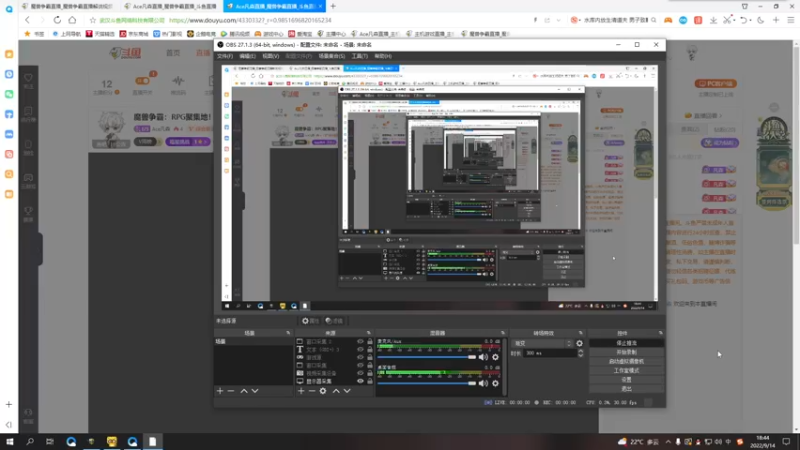Viewport: 800px width, 450px height.
Task: Open source Filters button above panels
Action: tap(334, 321)
